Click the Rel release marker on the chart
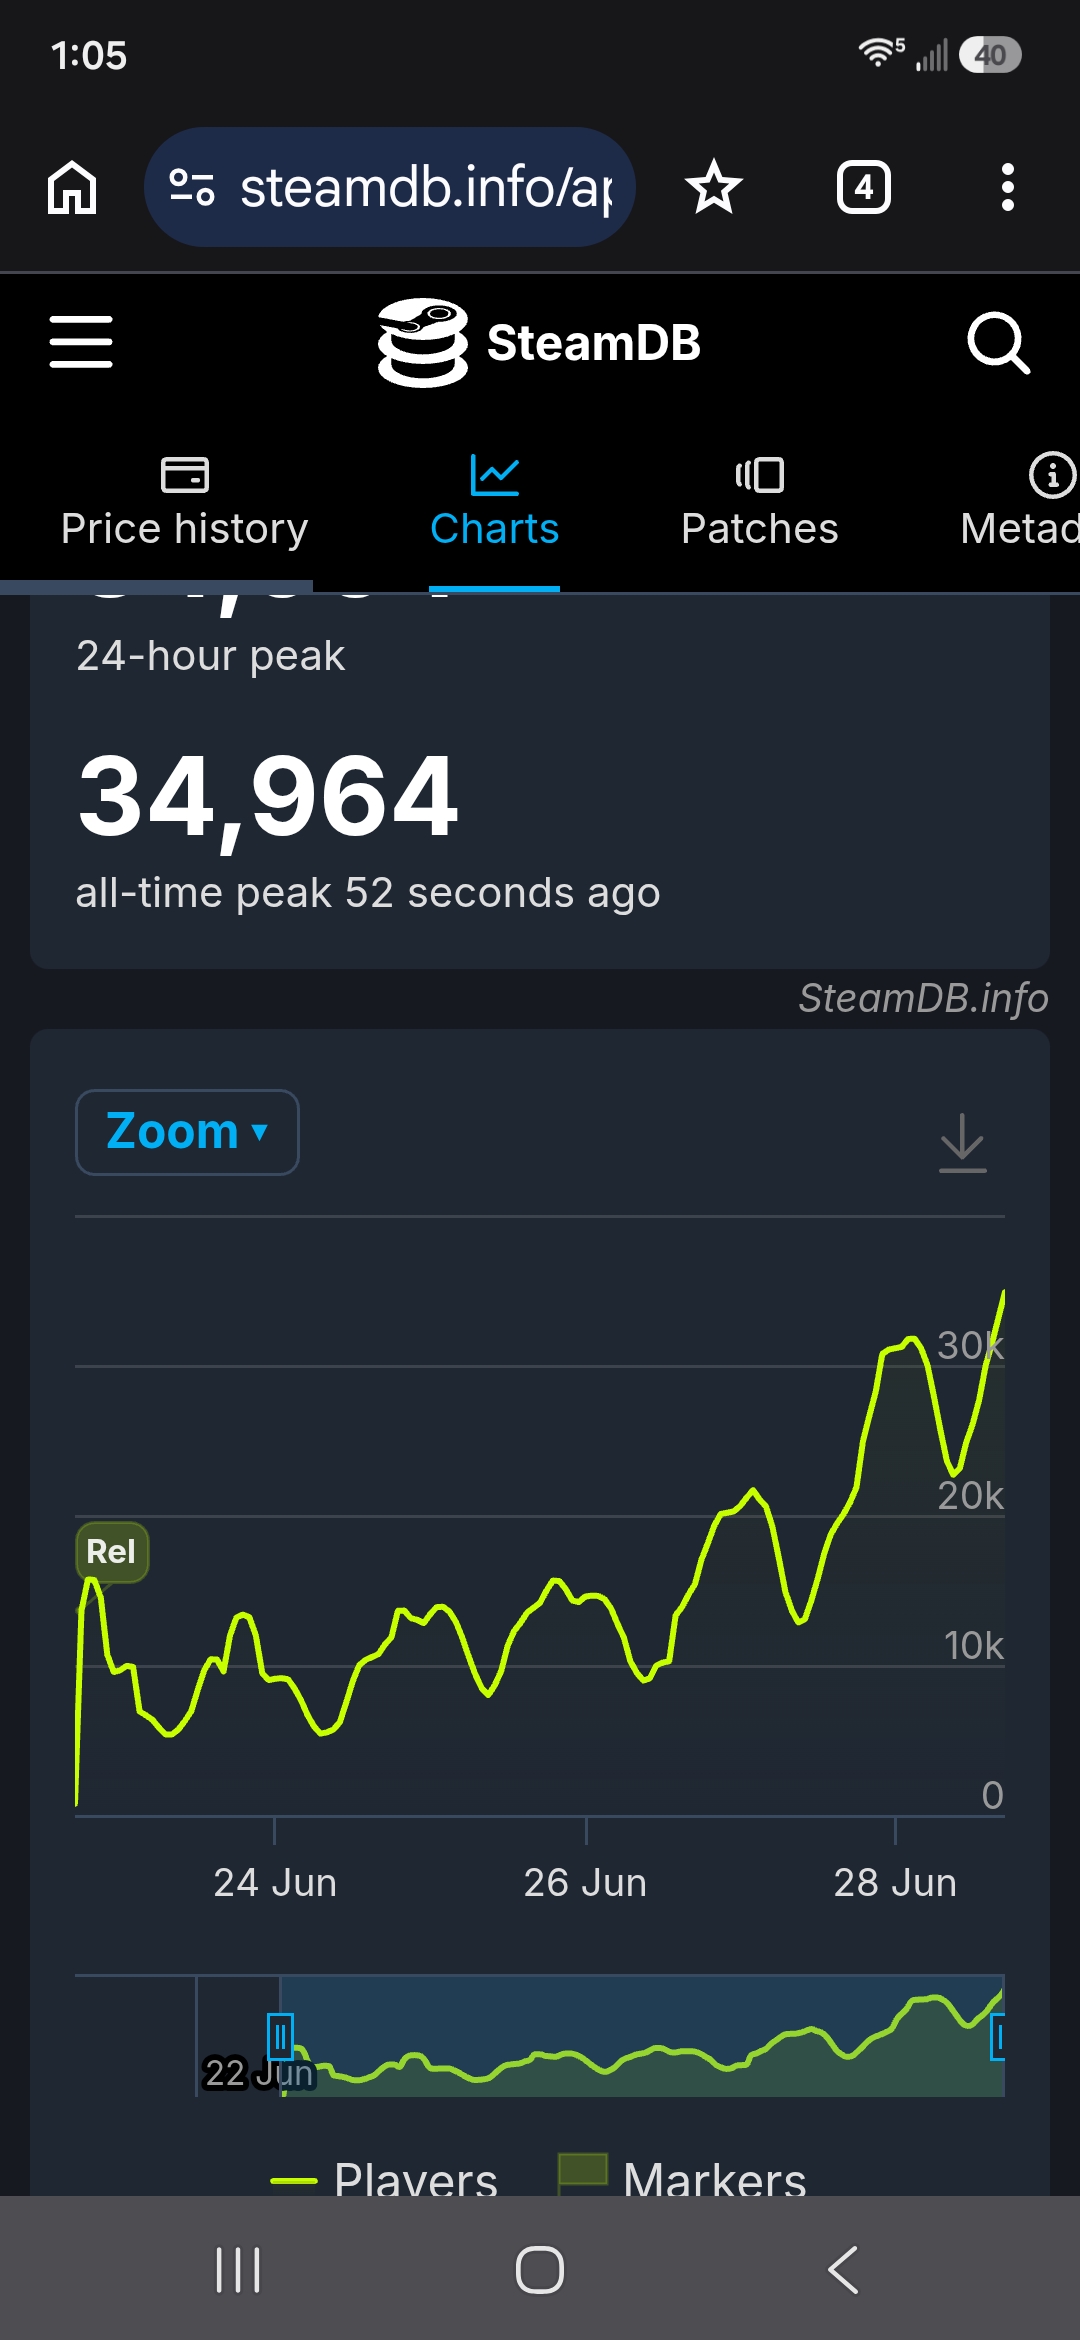The height and width of the screenshot is (2340, 1080). coord(112,1552)
